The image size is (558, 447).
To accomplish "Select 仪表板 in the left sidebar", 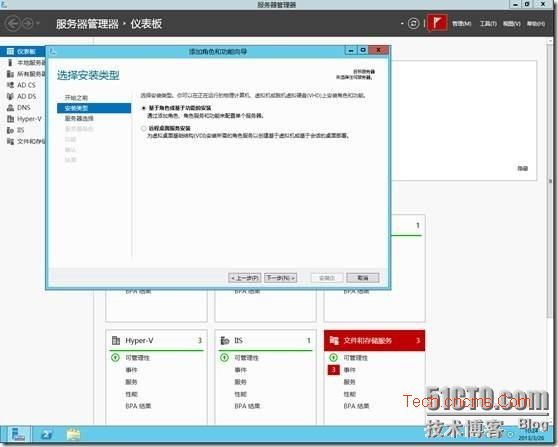I will [23, 52].
